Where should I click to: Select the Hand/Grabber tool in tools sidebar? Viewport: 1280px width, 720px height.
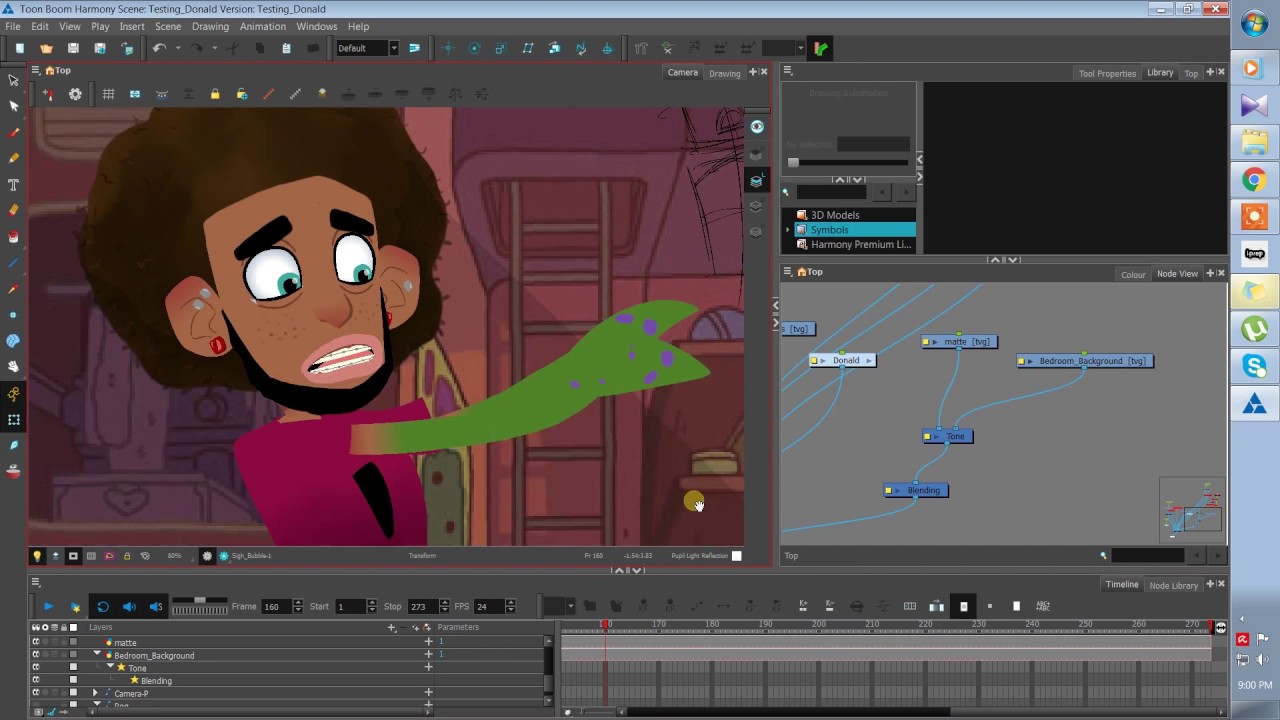click(14, 367)
